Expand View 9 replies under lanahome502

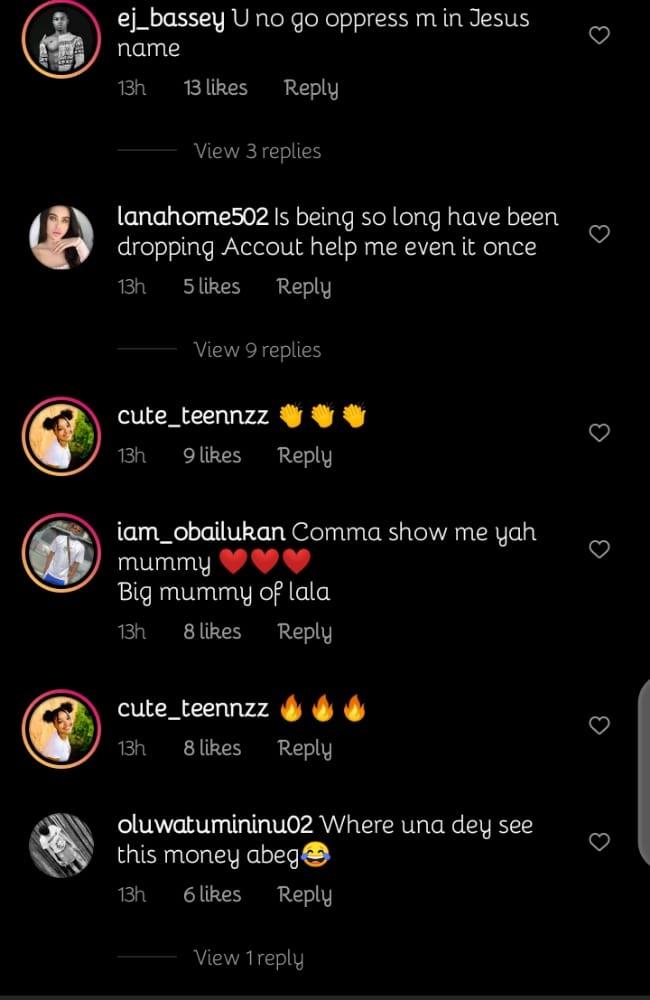(x=257, y=350)
